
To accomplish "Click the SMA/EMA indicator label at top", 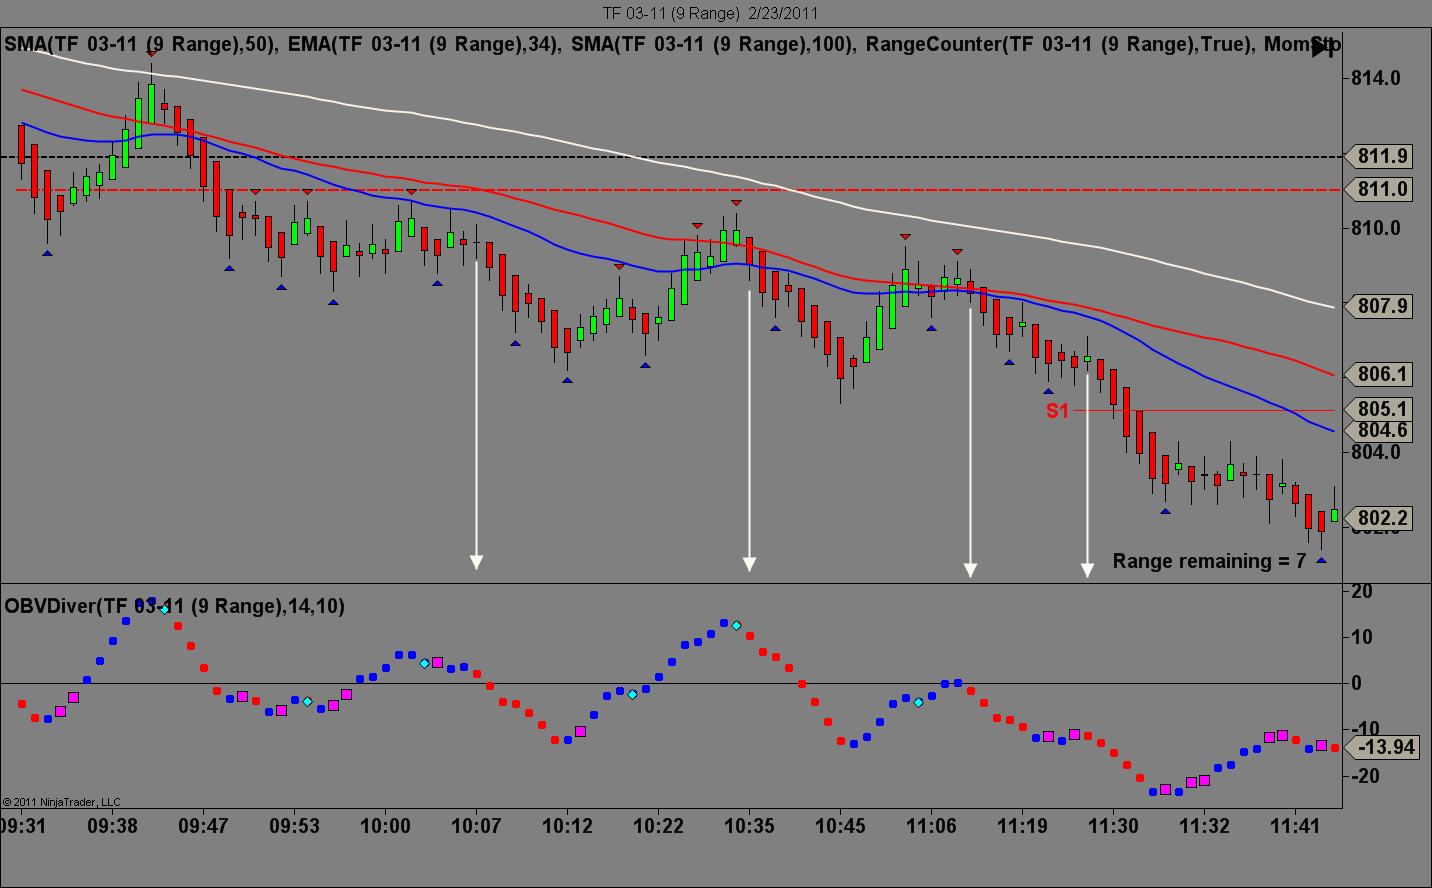I will [671, 44].
